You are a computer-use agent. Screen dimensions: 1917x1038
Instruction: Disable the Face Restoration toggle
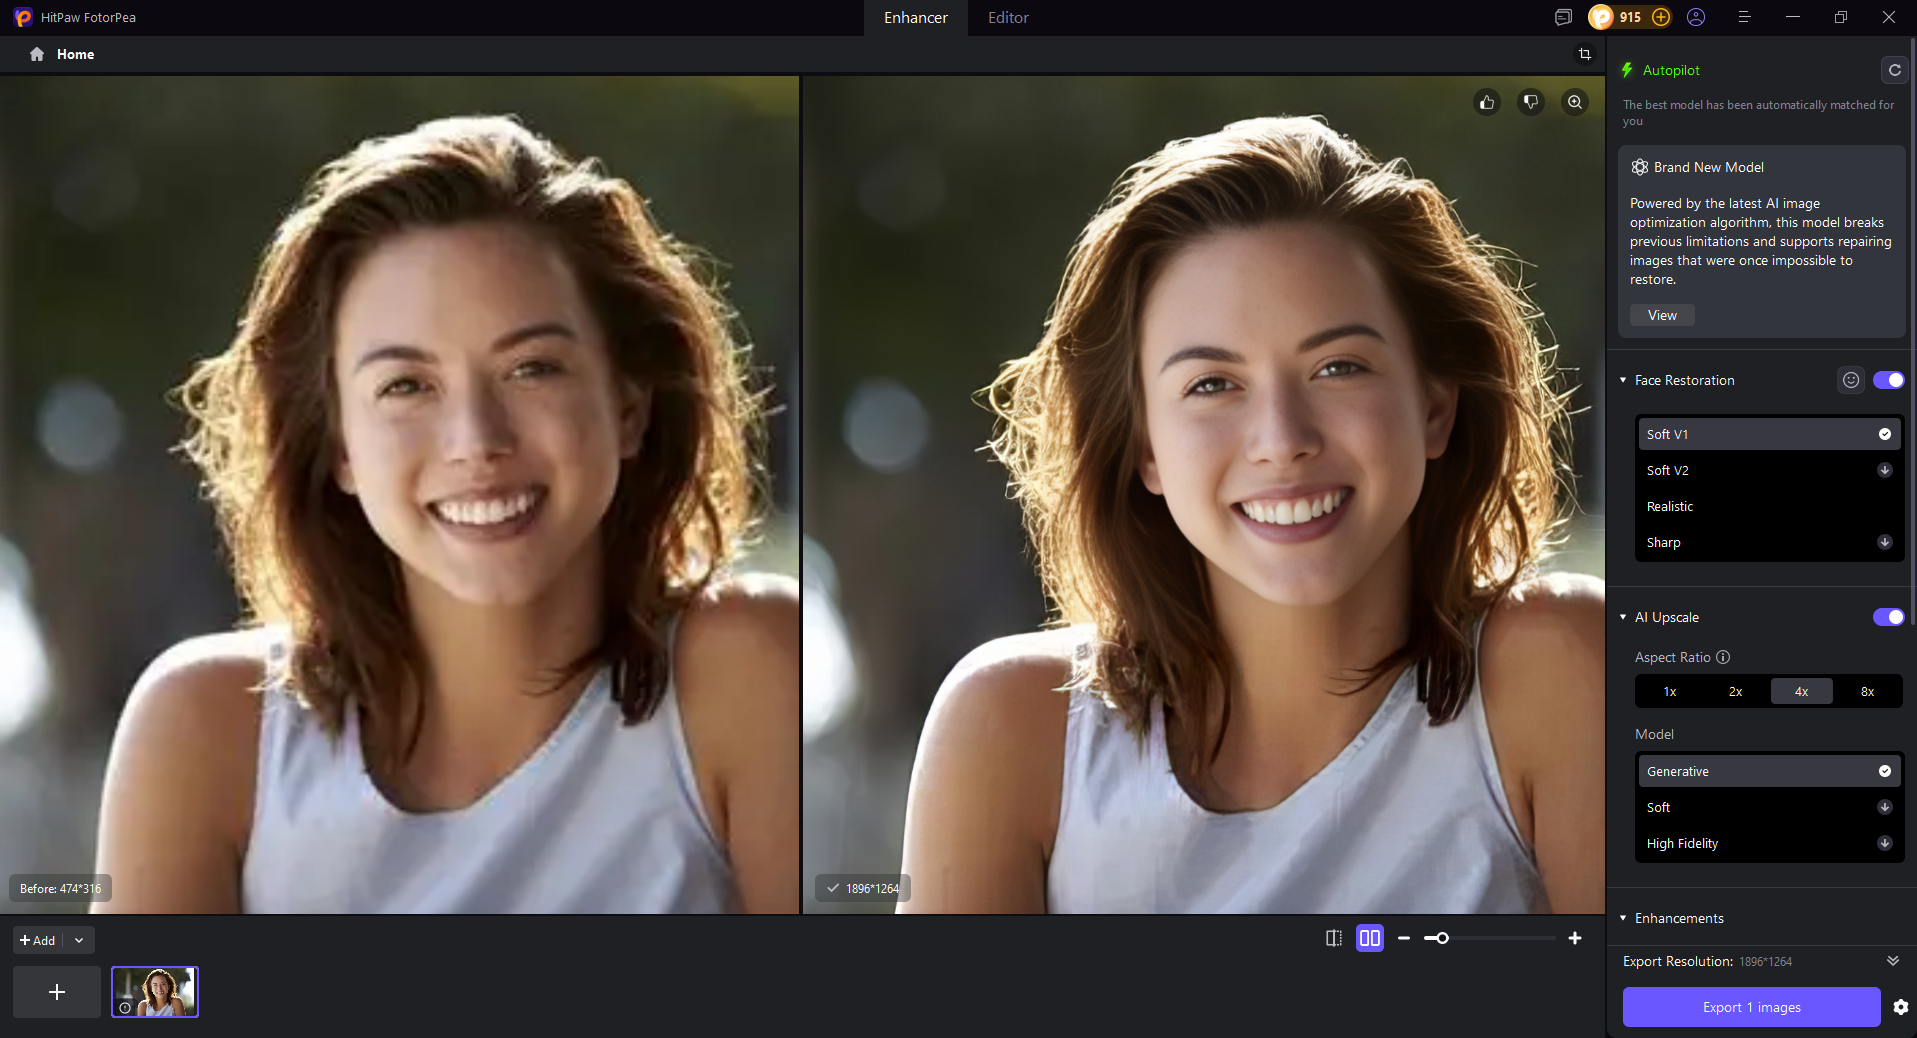coord(1888,380)
